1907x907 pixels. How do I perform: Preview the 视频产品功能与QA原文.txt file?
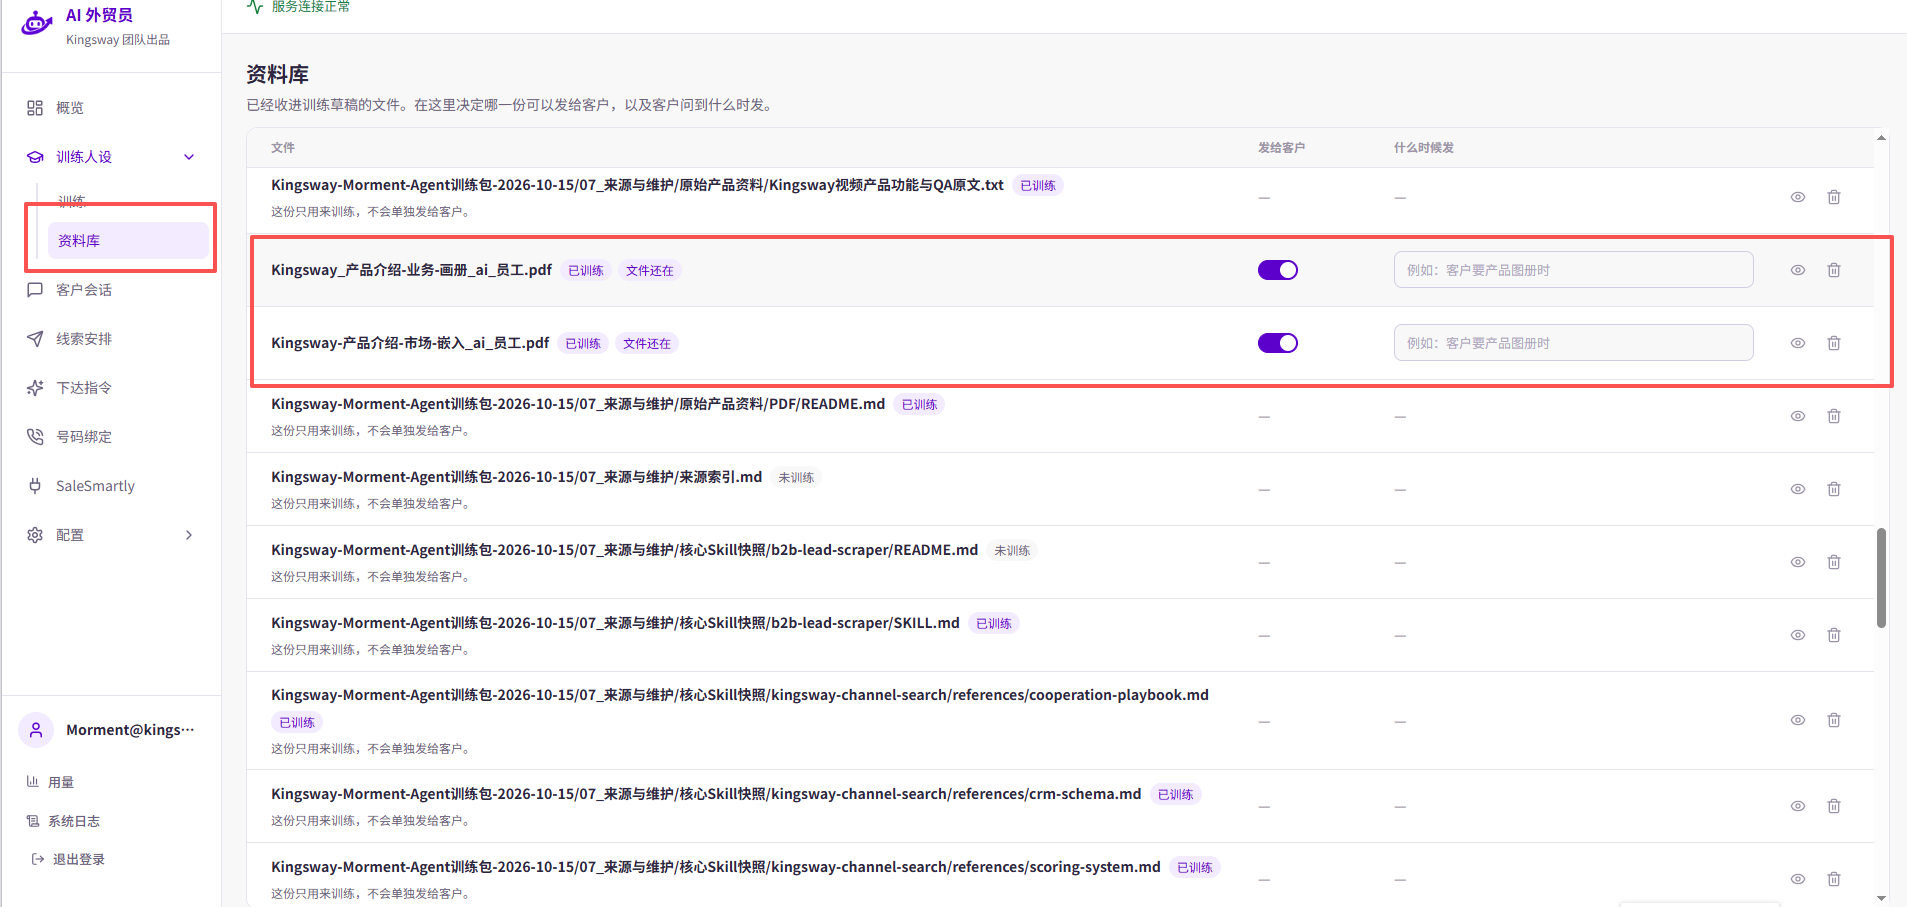pos(1797,197)
